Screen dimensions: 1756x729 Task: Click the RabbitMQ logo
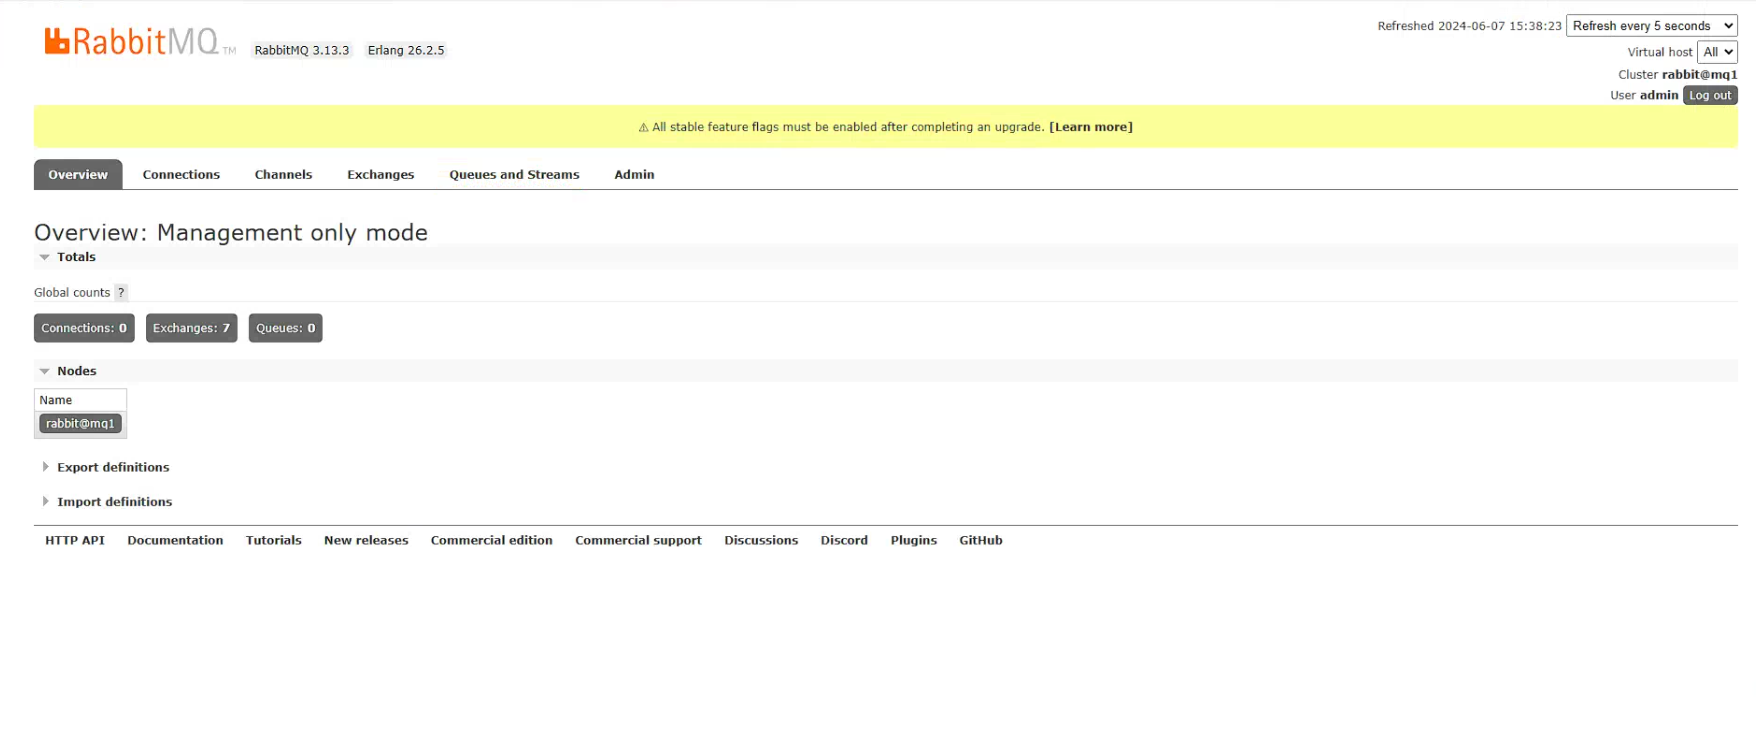coord(140,42)
